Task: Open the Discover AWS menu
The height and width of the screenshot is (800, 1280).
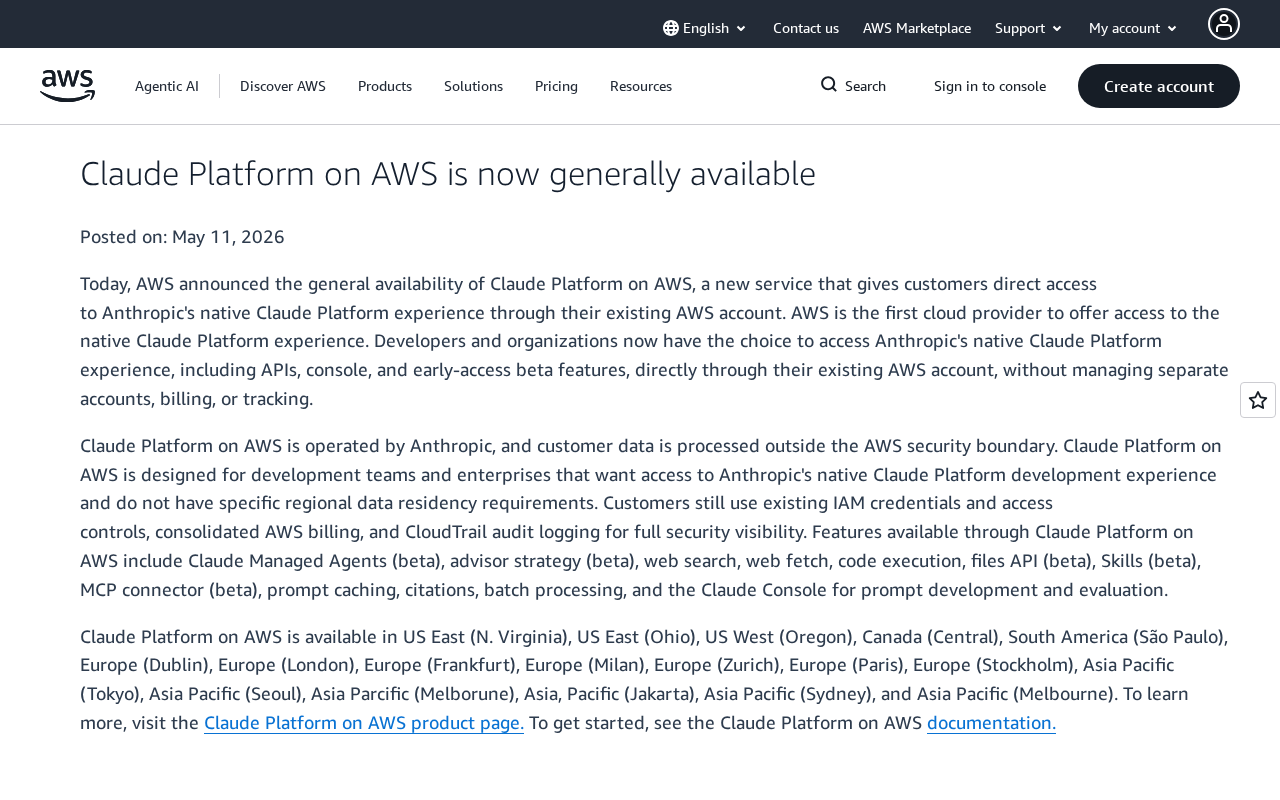Action: (283, 86)
